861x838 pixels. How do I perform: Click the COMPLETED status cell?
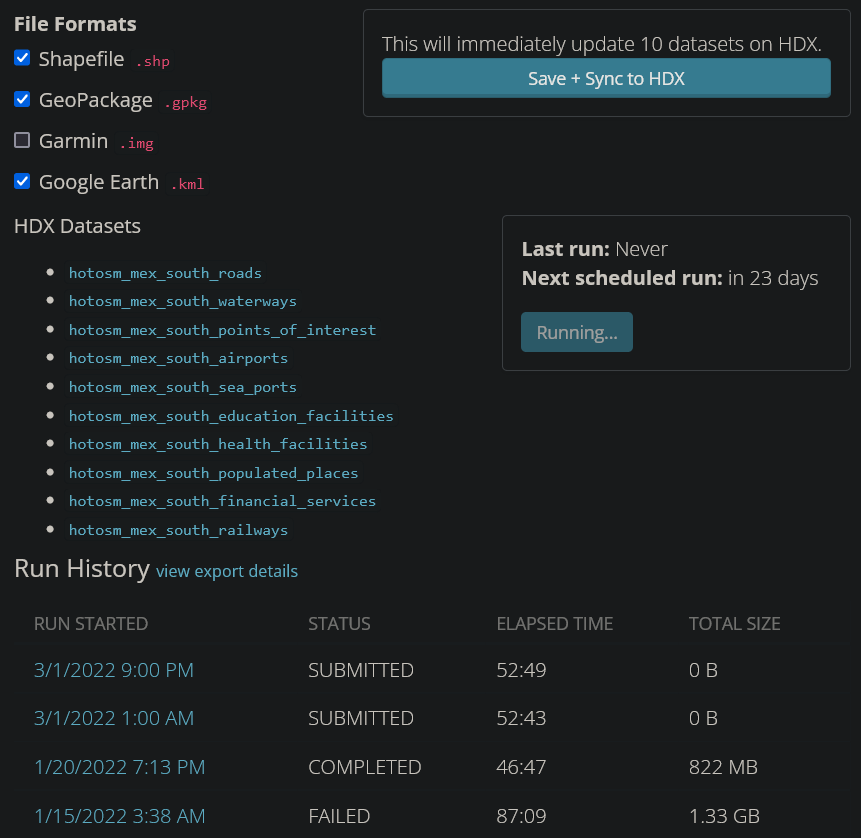(x=365, y=767)
